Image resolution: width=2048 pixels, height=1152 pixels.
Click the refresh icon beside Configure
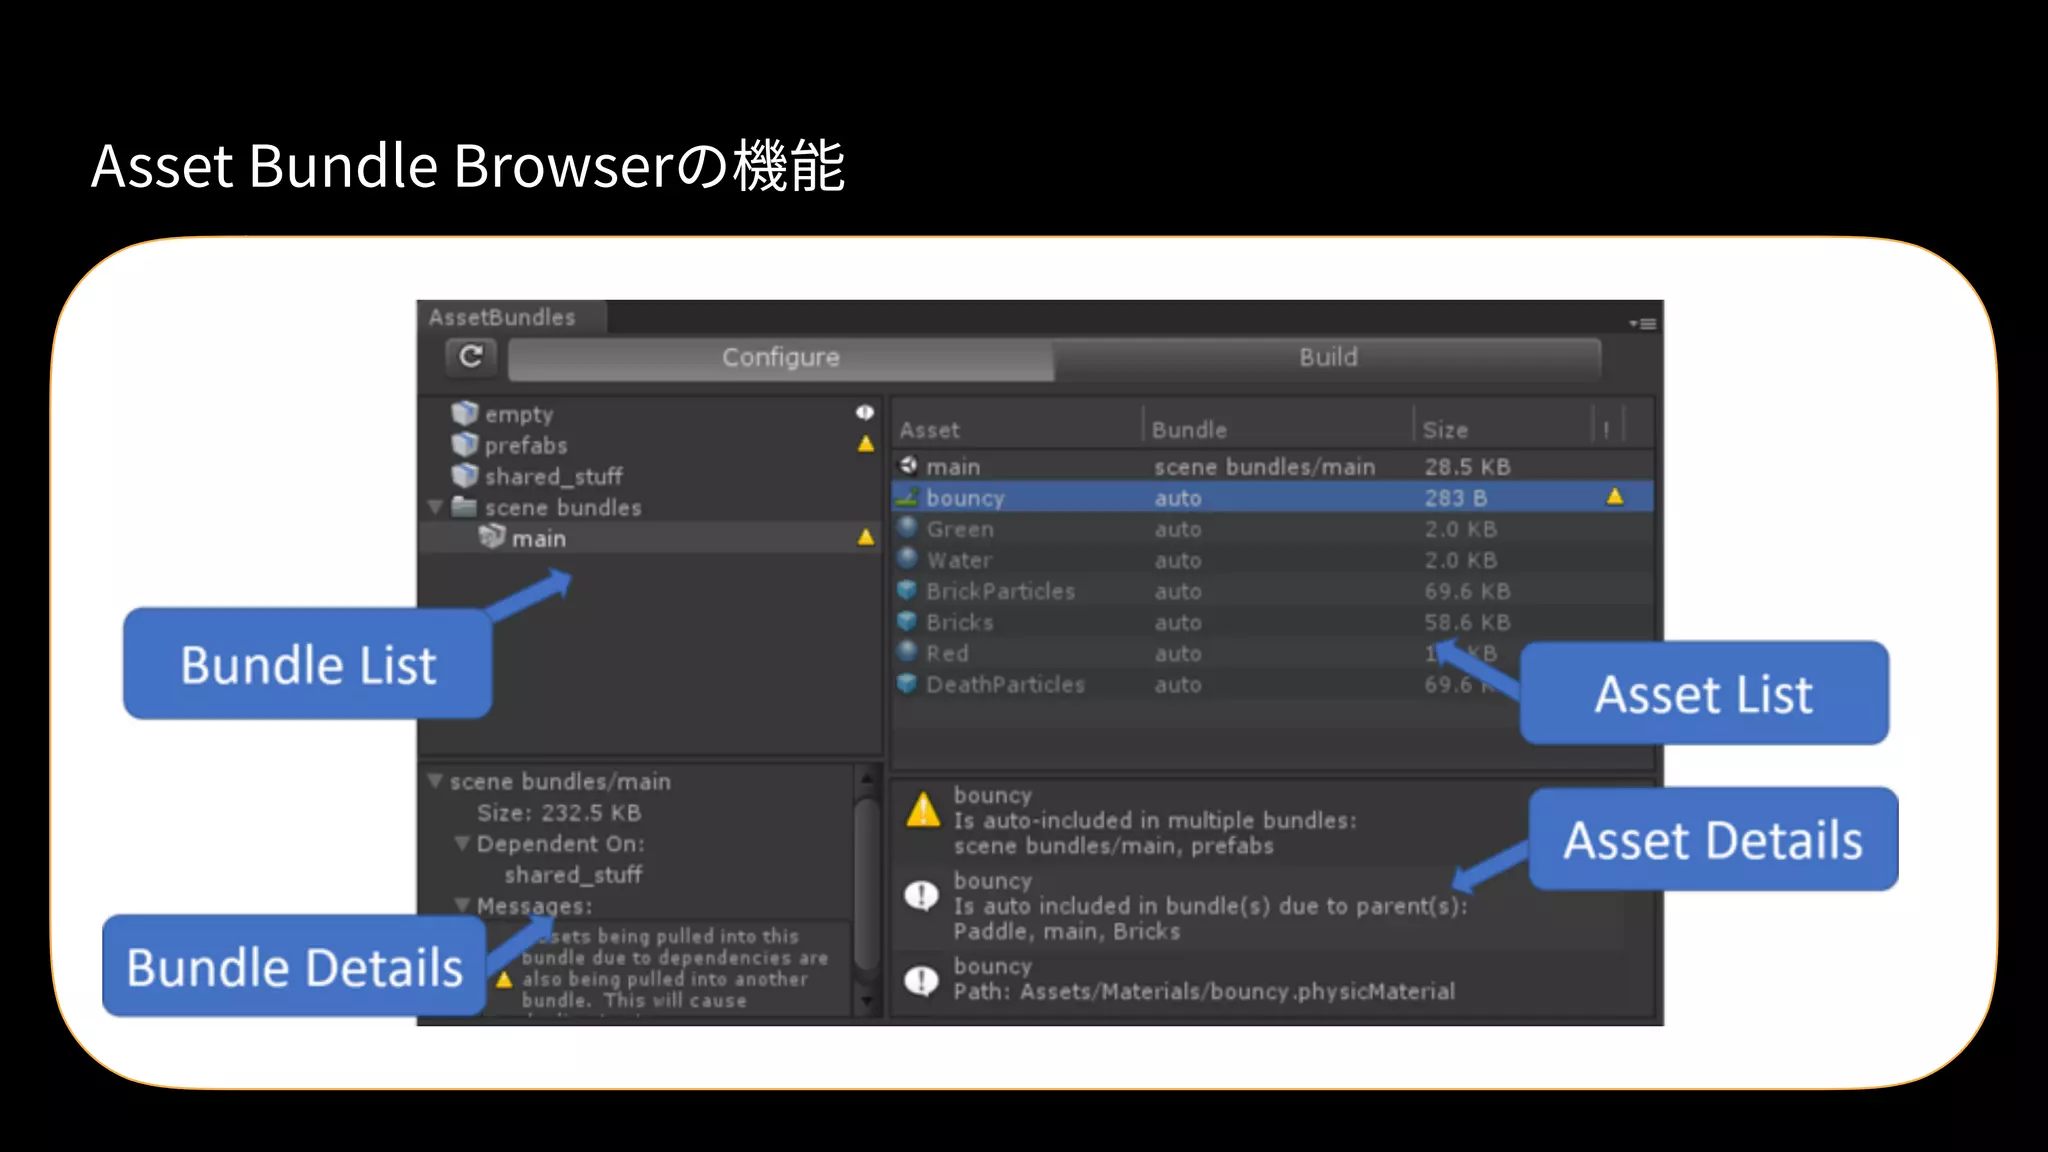(471, 357)
